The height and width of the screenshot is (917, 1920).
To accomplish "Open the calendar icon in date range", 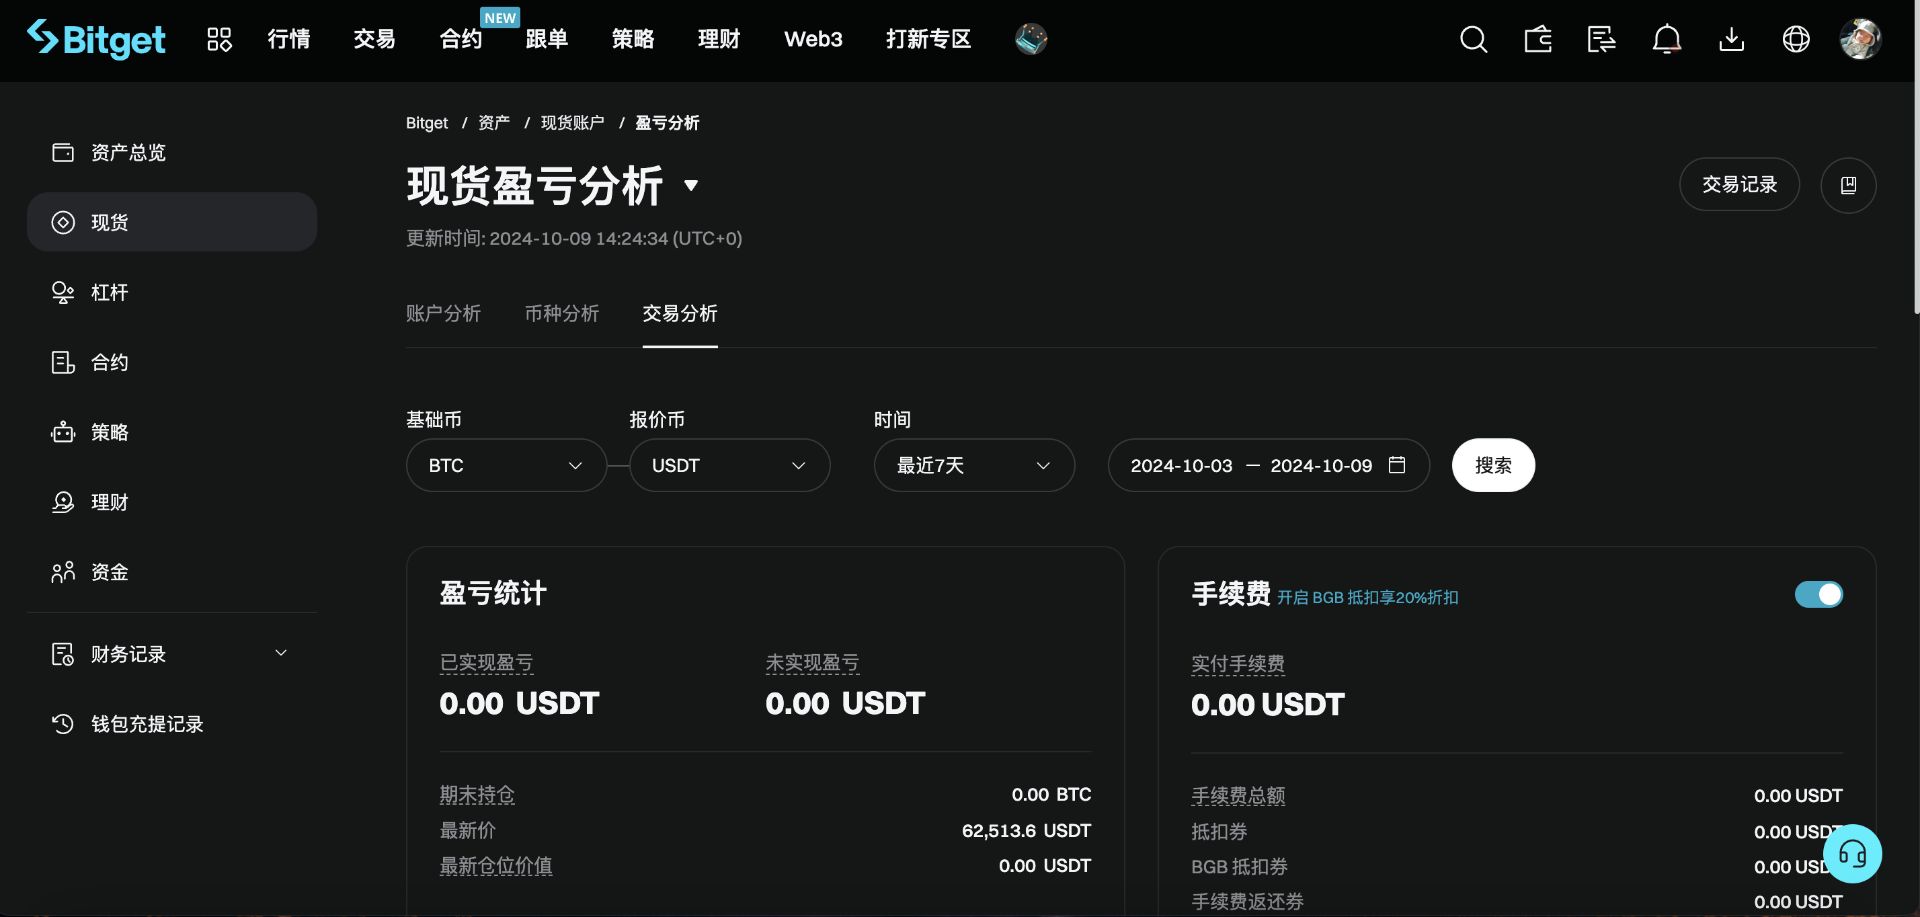I will pos(1397,465).
